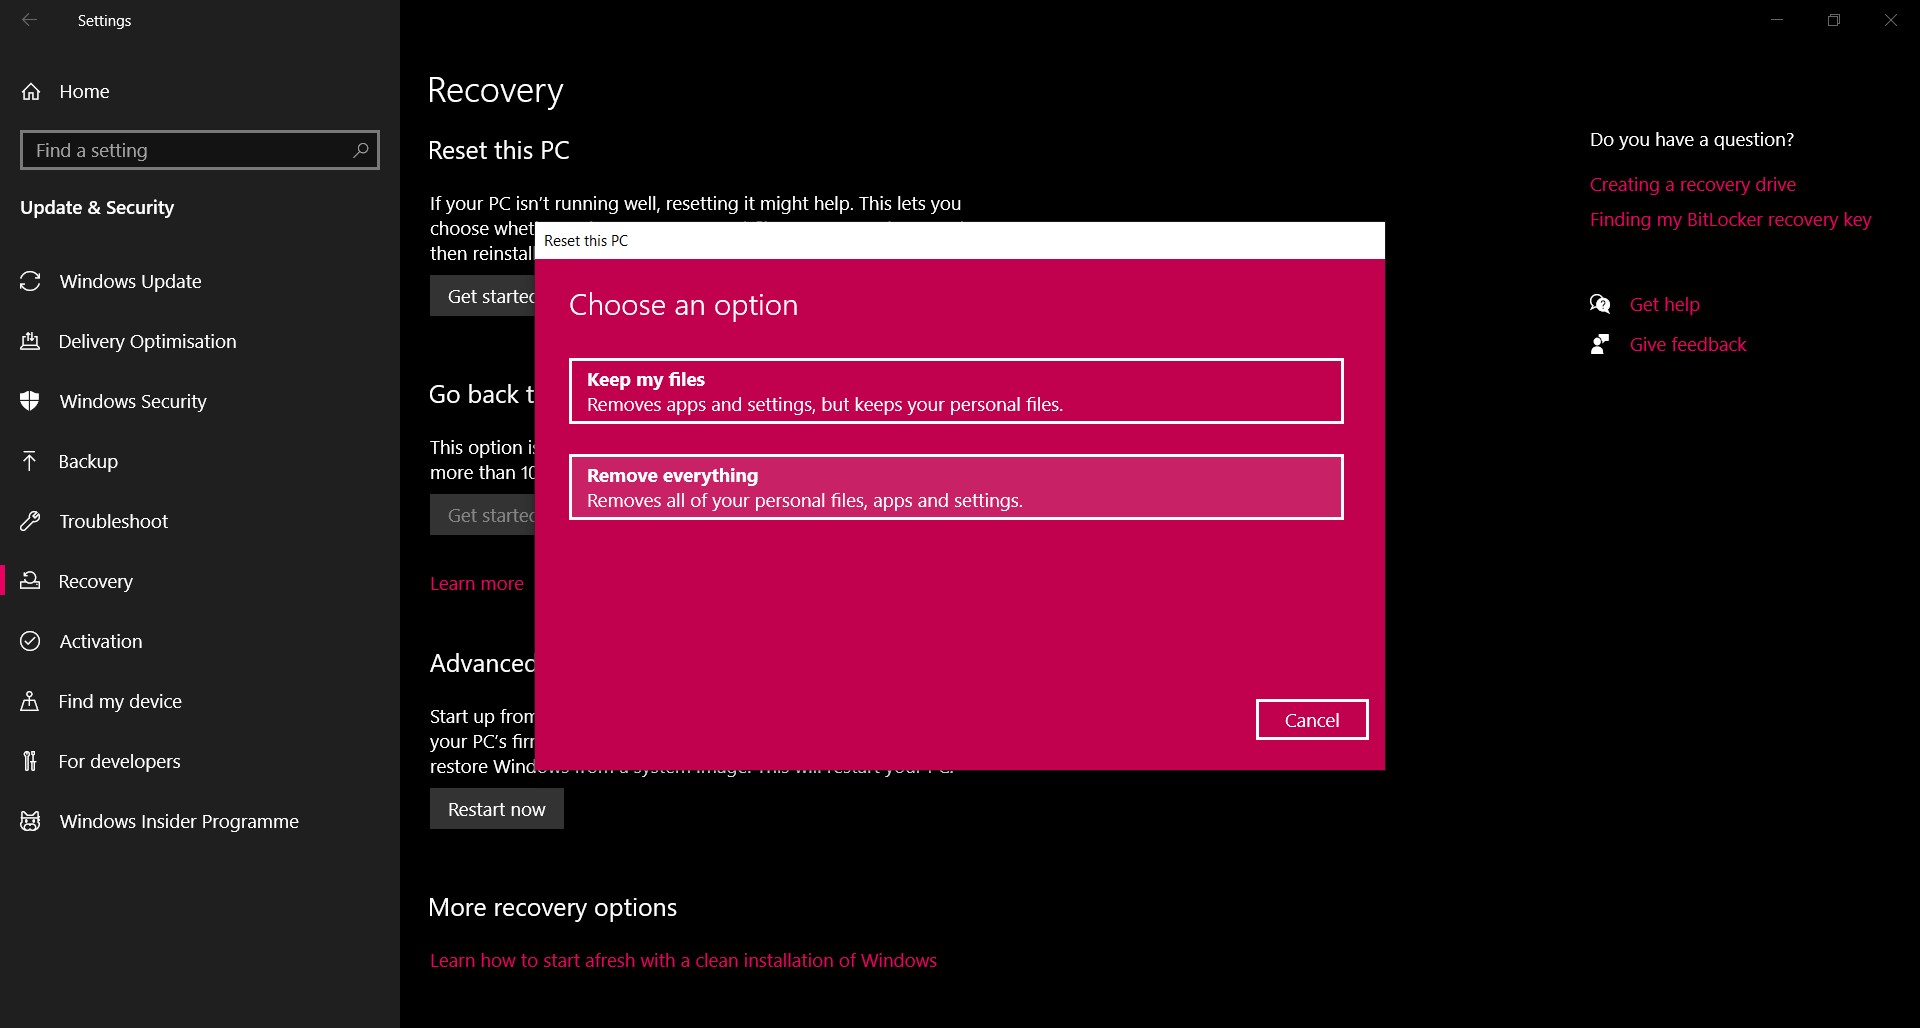The height and width of the screenshot is (1028, 1920).
Task: Select the Find my device icon
Action: tap(30, 701)
